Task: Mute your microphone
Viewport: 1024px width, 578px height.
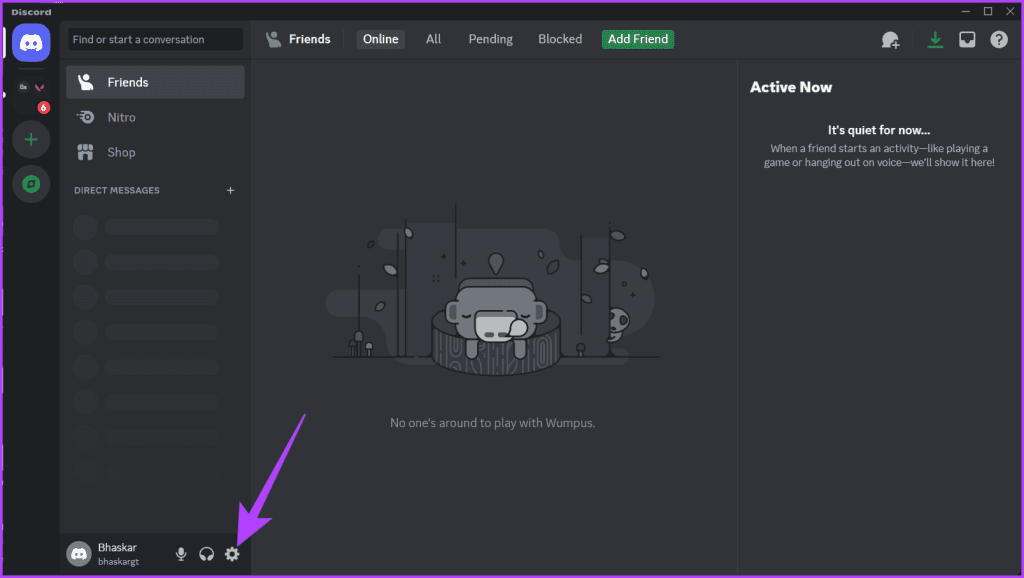Action: (181, 553)
